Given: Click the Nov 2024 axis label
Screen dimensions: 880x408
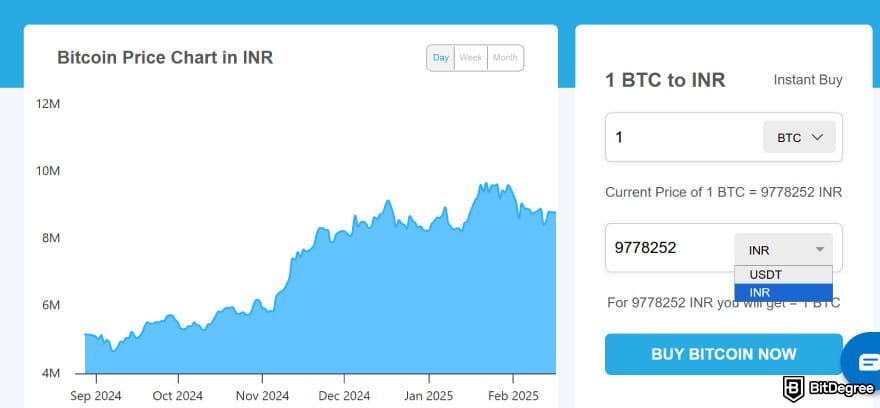Looking at the screenshot, I should click(x=262, y=396).
